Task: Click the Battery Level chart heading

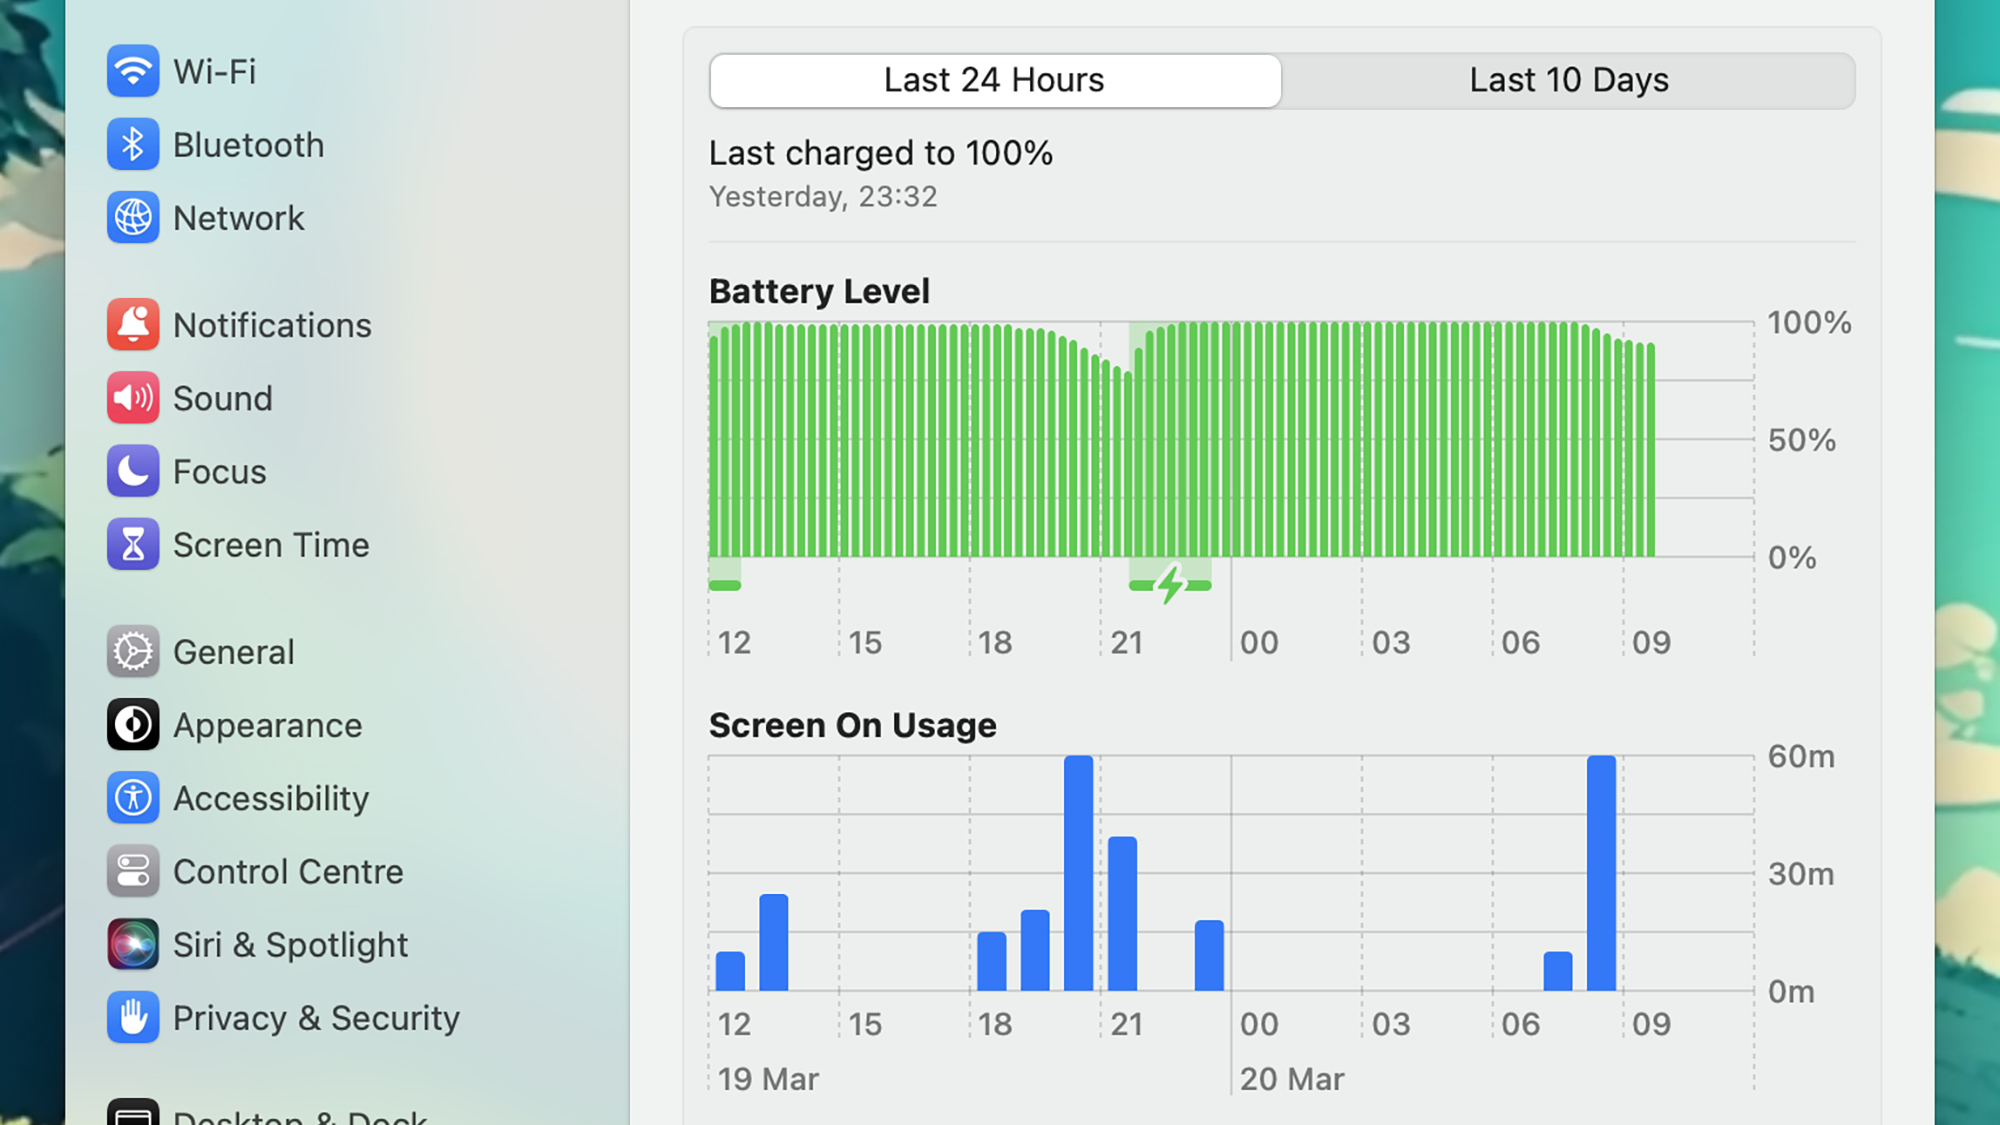Action: 818,291
